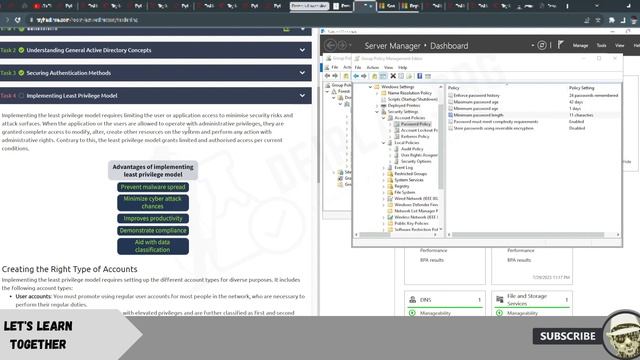Click the Server Manager forward arrow
This screenshot has width=640, height=360.
point(342,45)
